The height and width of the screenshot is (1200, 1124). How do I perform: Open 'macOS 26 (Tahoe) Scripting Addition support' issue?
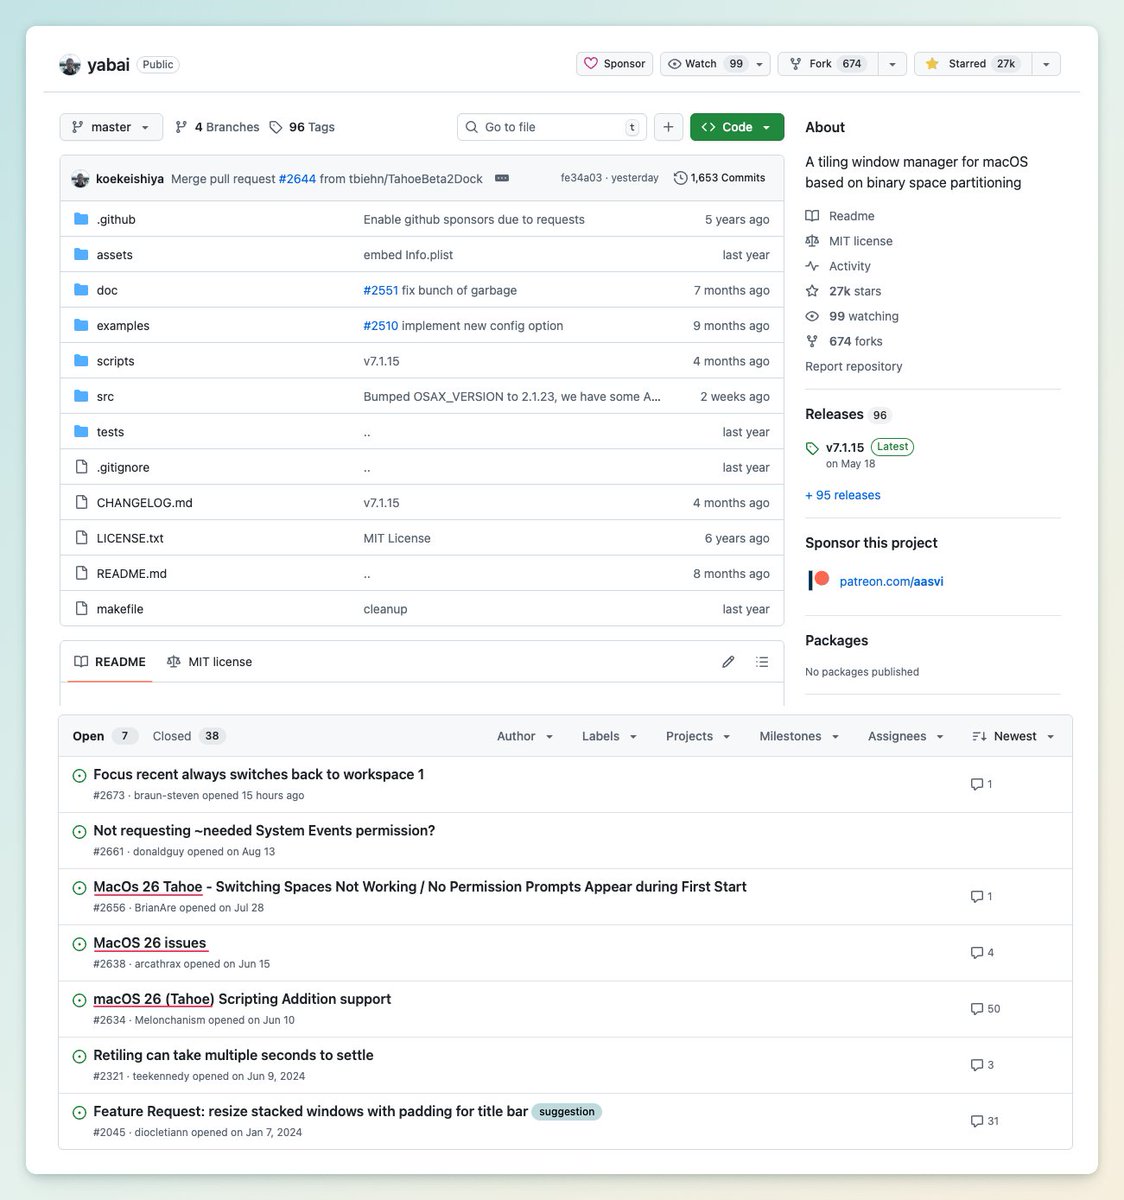click(x=242, y=998)
